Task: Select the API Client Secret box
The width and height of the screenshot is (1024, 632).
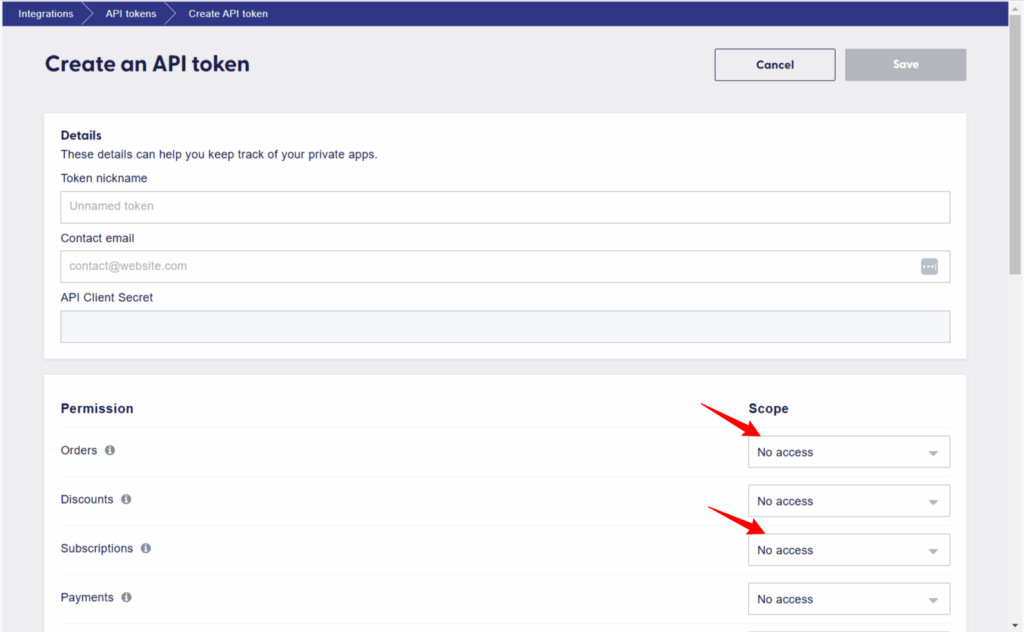Action: tap(505, 325)
